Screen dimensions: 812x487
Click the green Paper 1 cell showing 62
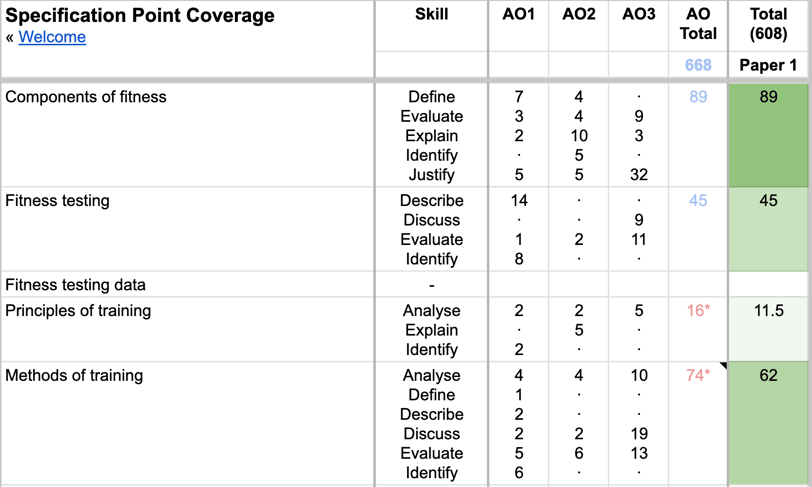pos(768,420)
